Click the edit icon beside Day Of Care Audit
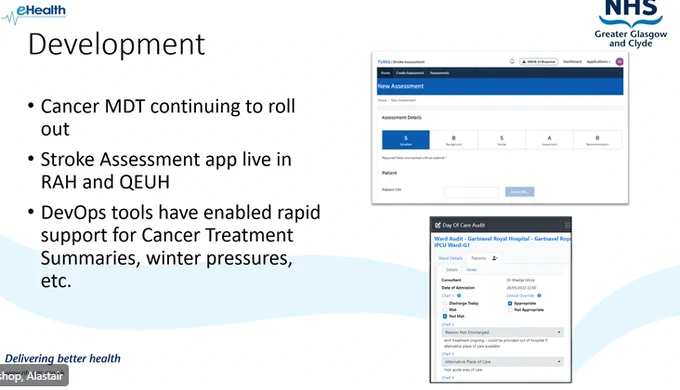Image resolution: width=680 pixels, height=390 pixels. (438, 225)
